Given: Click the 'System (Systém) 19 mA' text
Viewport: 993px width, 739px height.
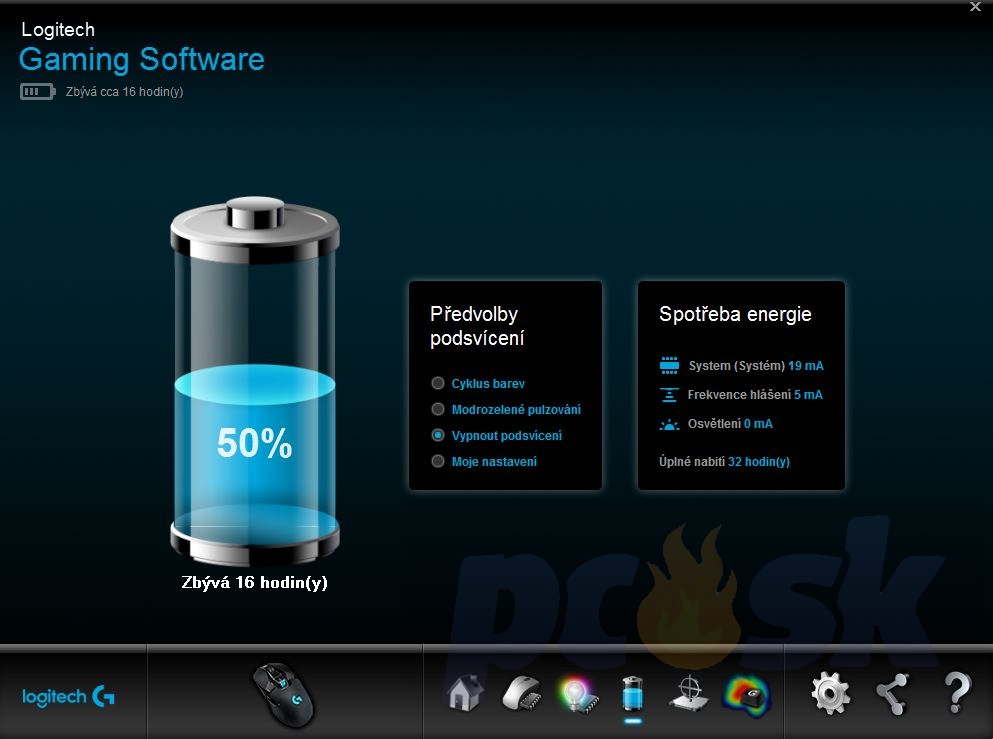Looking at the screenshot, I should pyautogui.click(x=756, y=365).
